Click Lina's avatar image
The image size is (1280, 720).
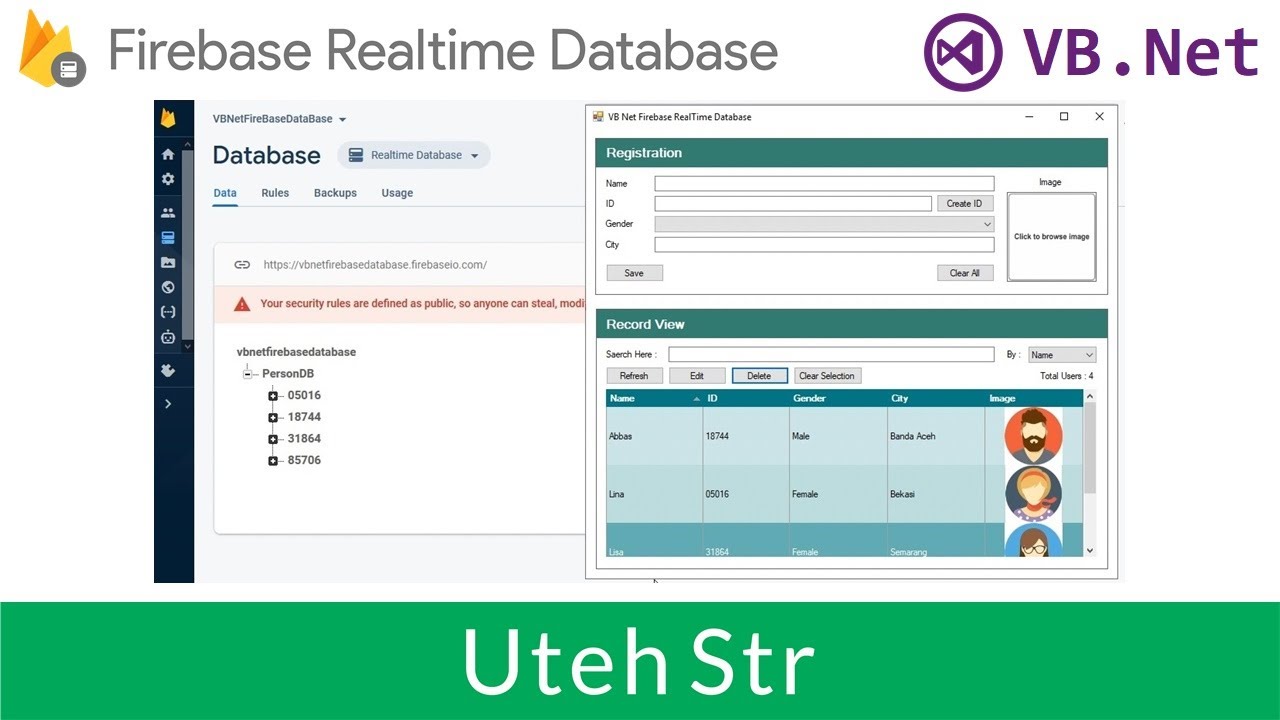[1034, 494]
